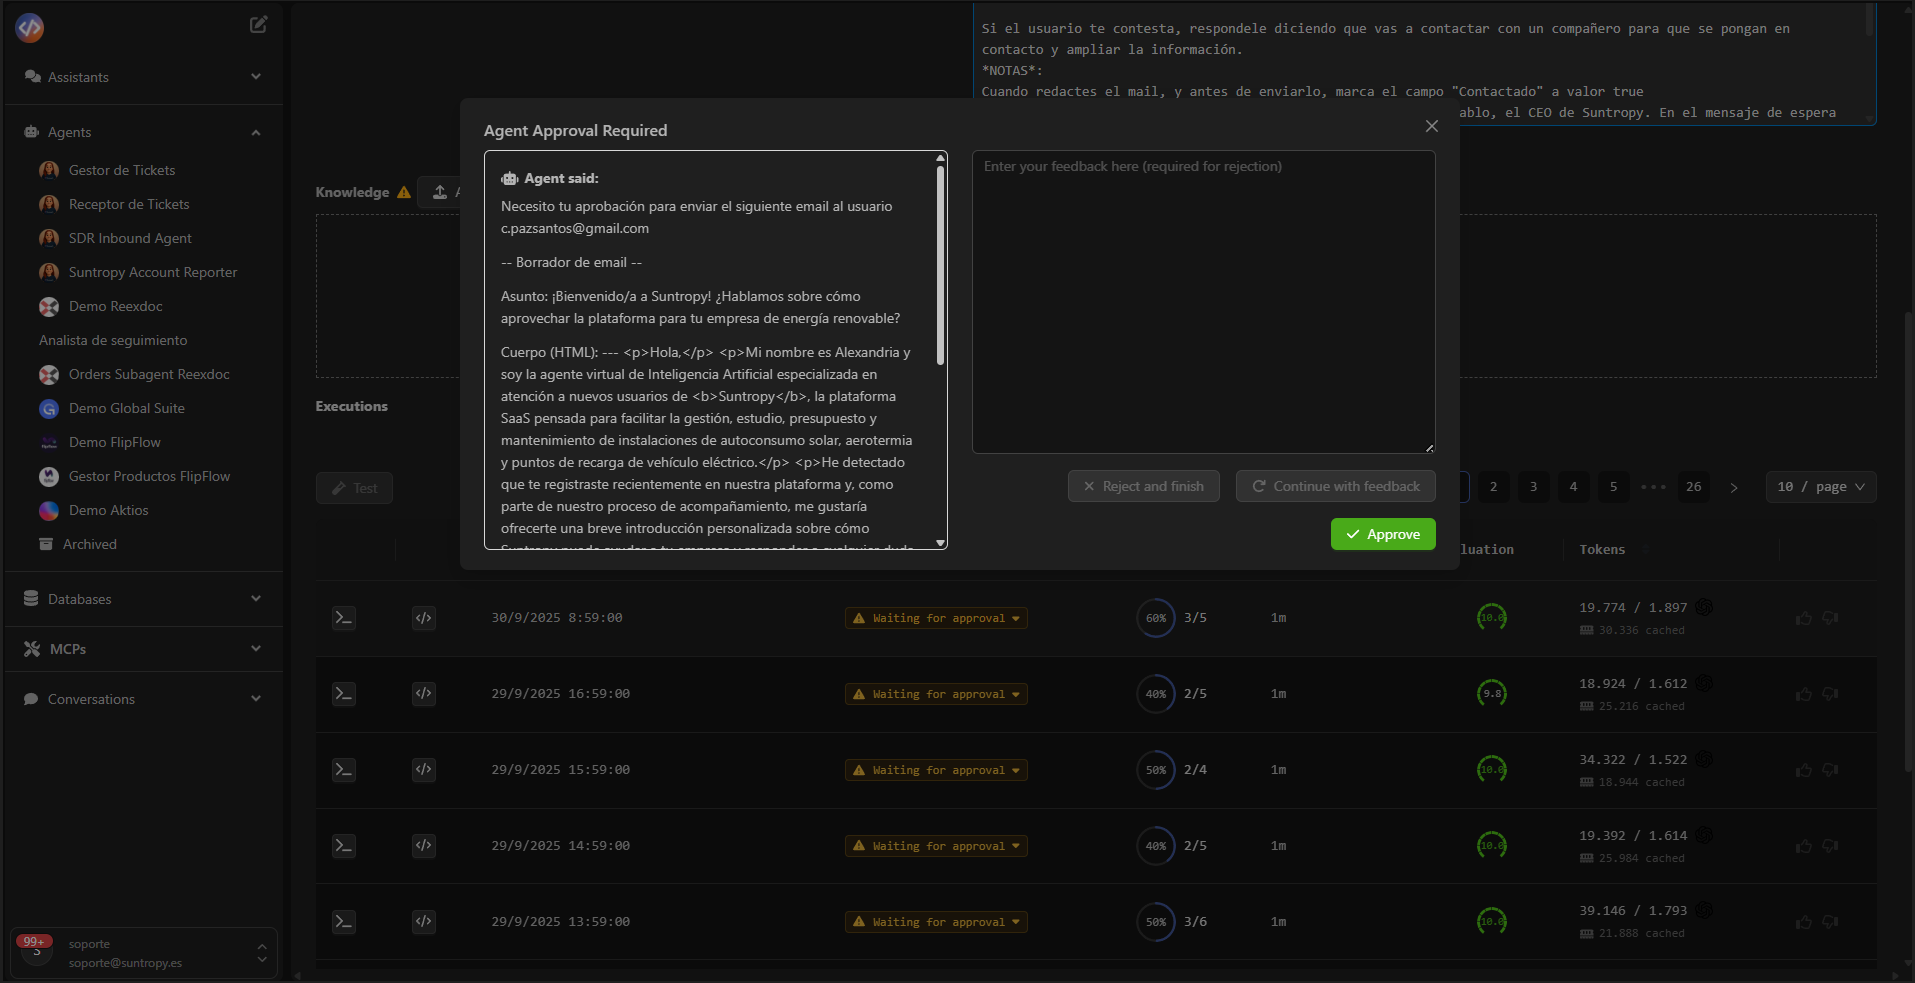Image resolution: width=1915 pixels, height=983 pixels.
Task: Click the Knowledge warning icon
Action: pyautogui.click(x=404, y=192)
